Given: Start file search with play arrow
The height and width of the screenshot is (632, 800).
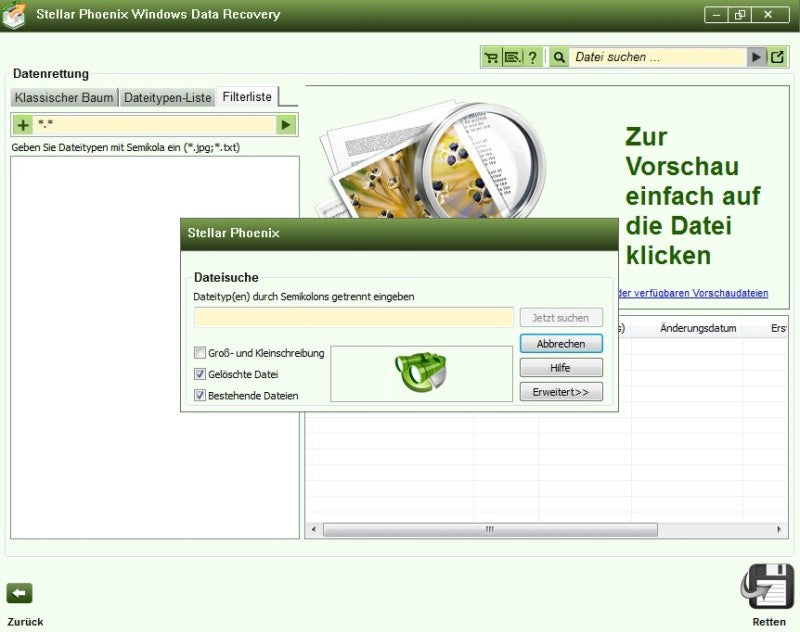Looking at the screenshot, I should click(757, 57).
